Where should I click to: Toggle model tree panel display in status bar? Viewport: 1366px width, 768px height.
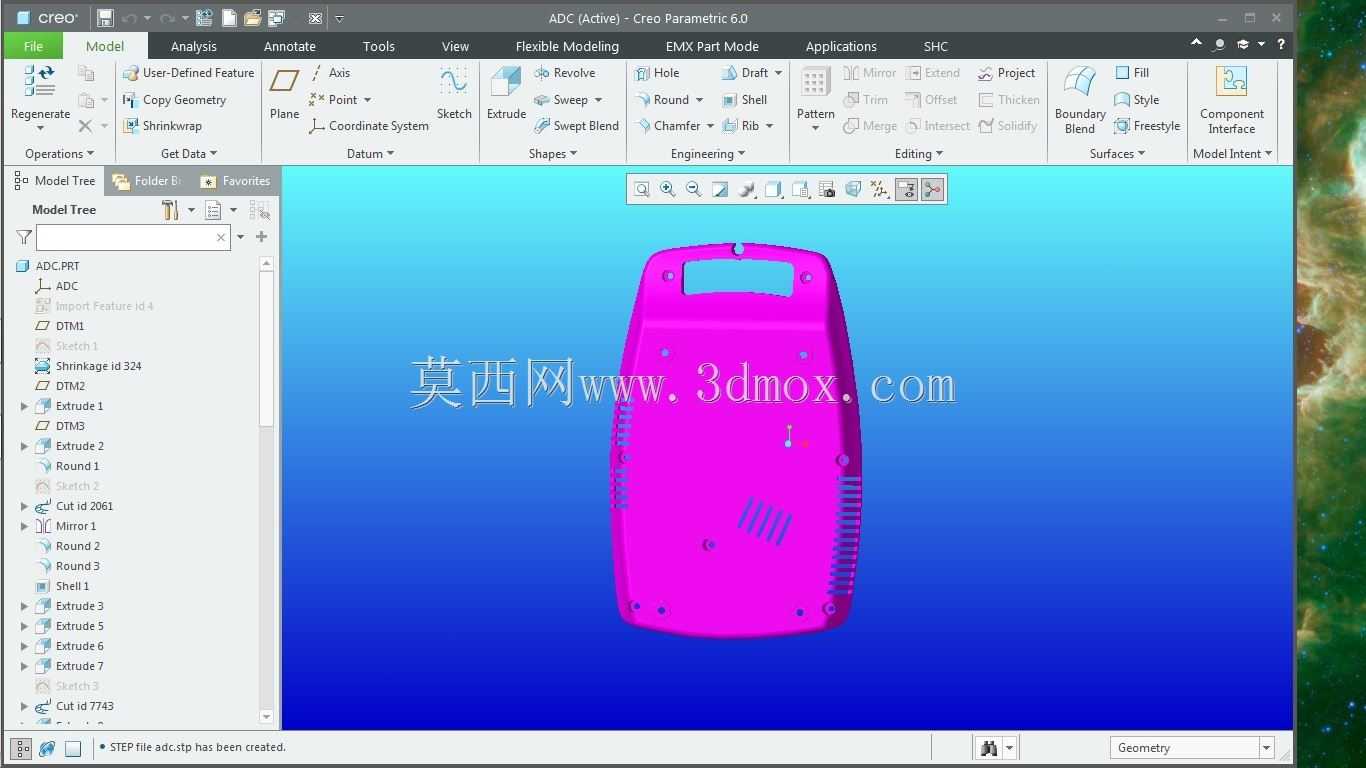pos(21,748)
